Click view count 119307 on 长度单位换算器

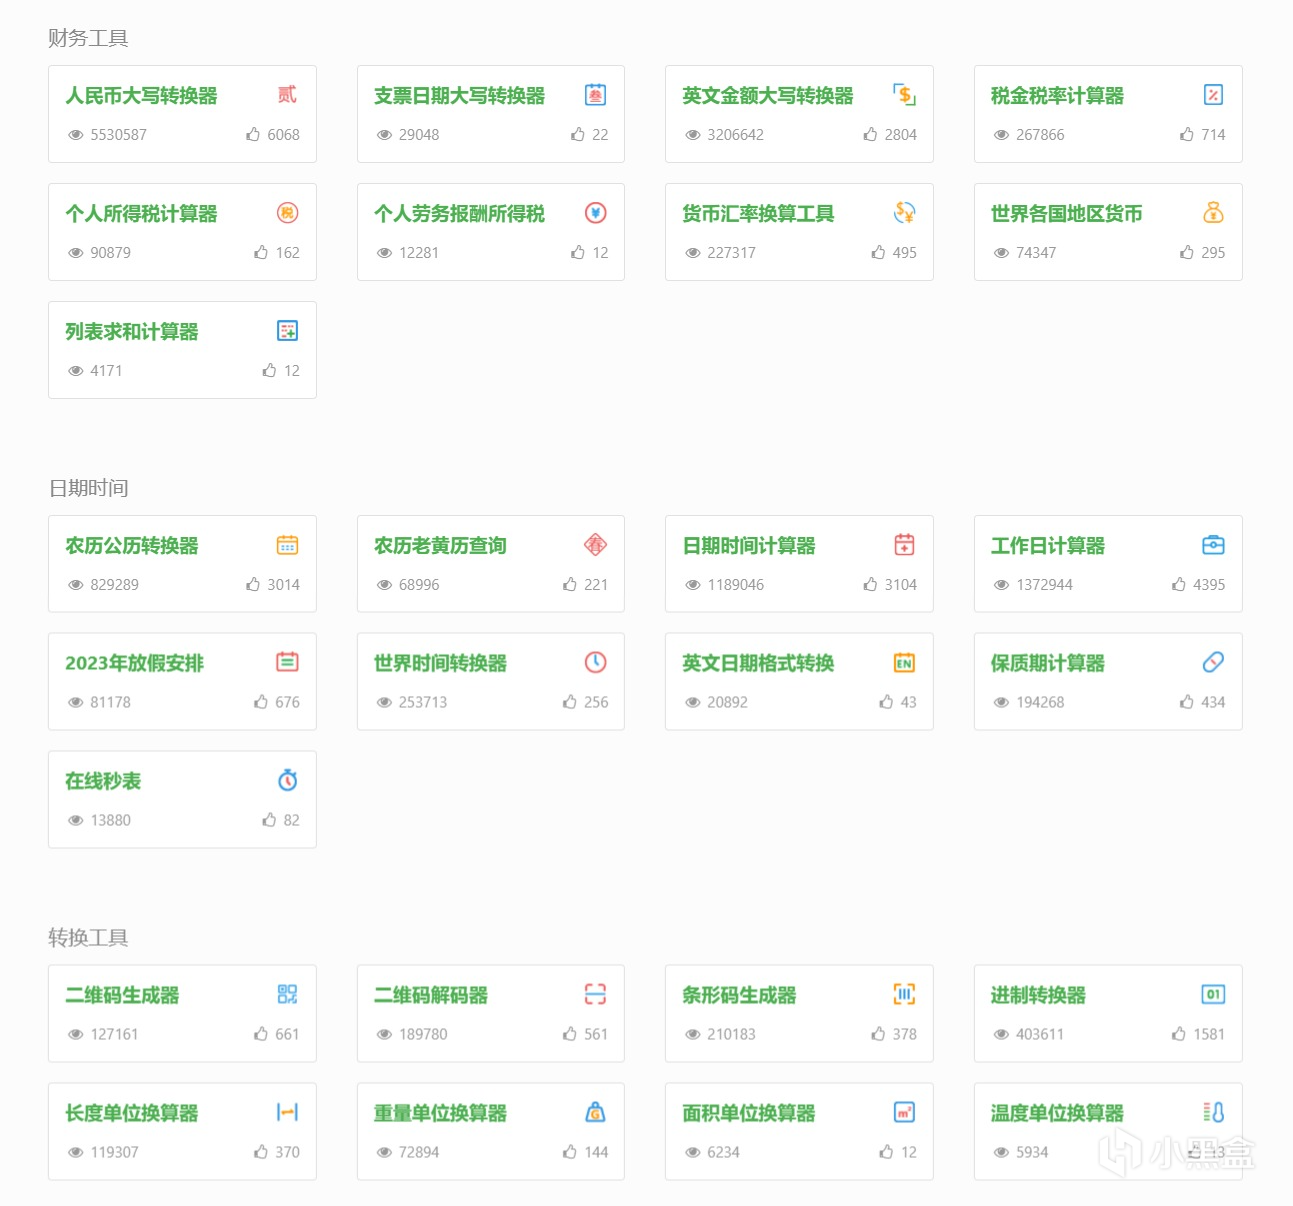click(114, 1153)
